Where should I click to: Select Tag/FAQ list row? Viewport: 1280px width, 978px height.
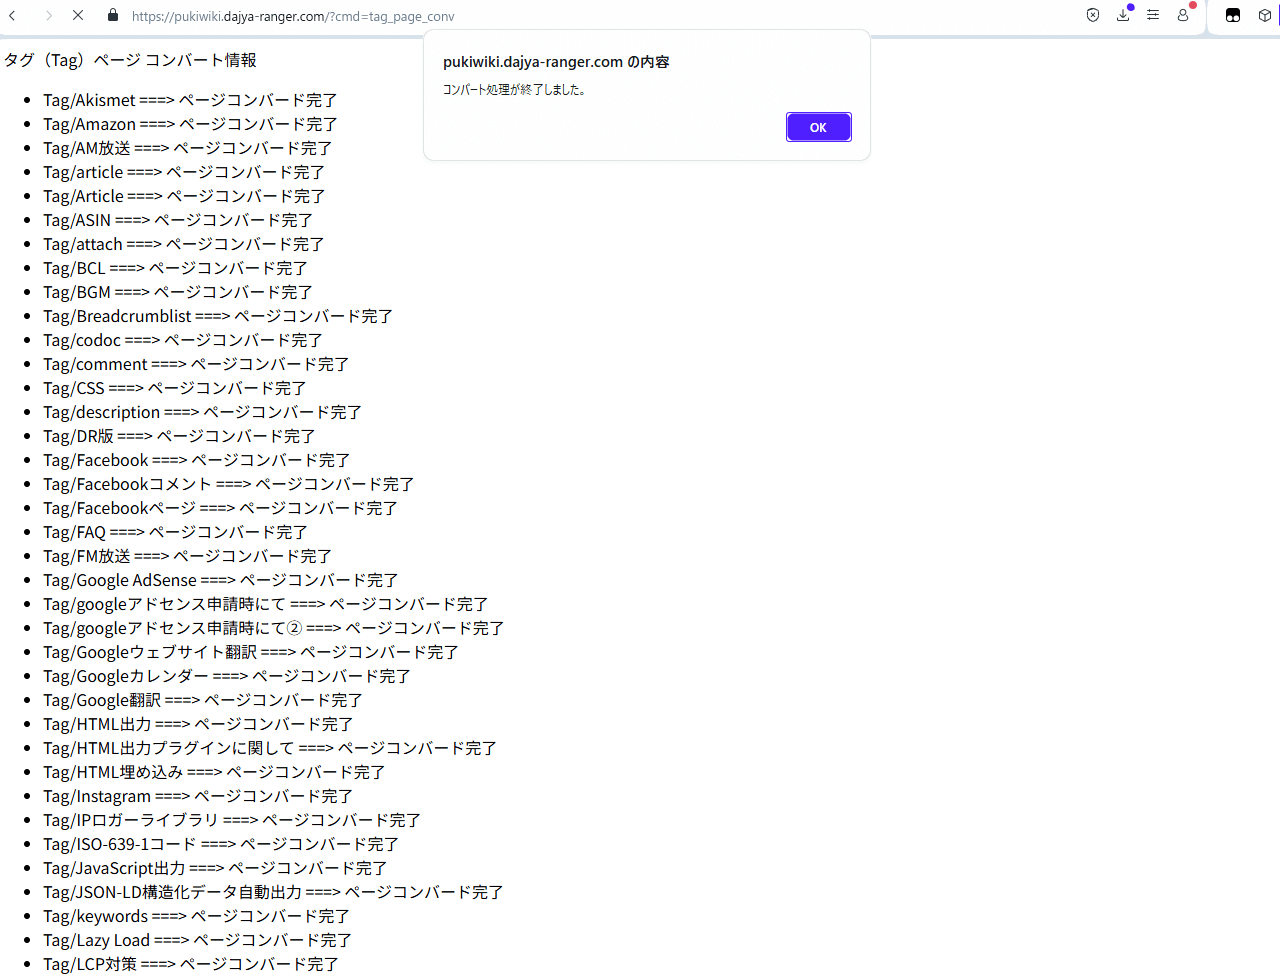(x=175, y=532)
